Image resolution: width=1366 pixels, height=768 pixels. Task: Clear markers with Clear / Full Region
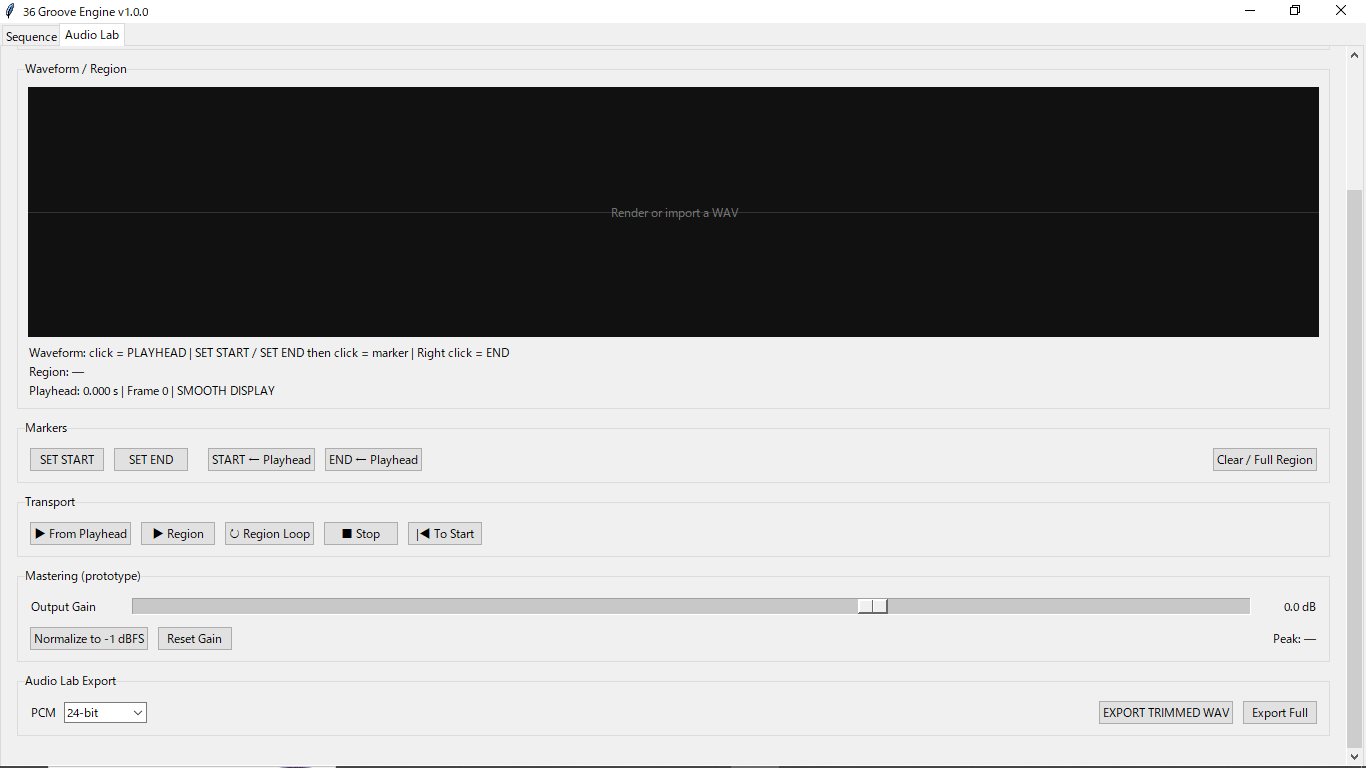click(x=1265, y=460)
